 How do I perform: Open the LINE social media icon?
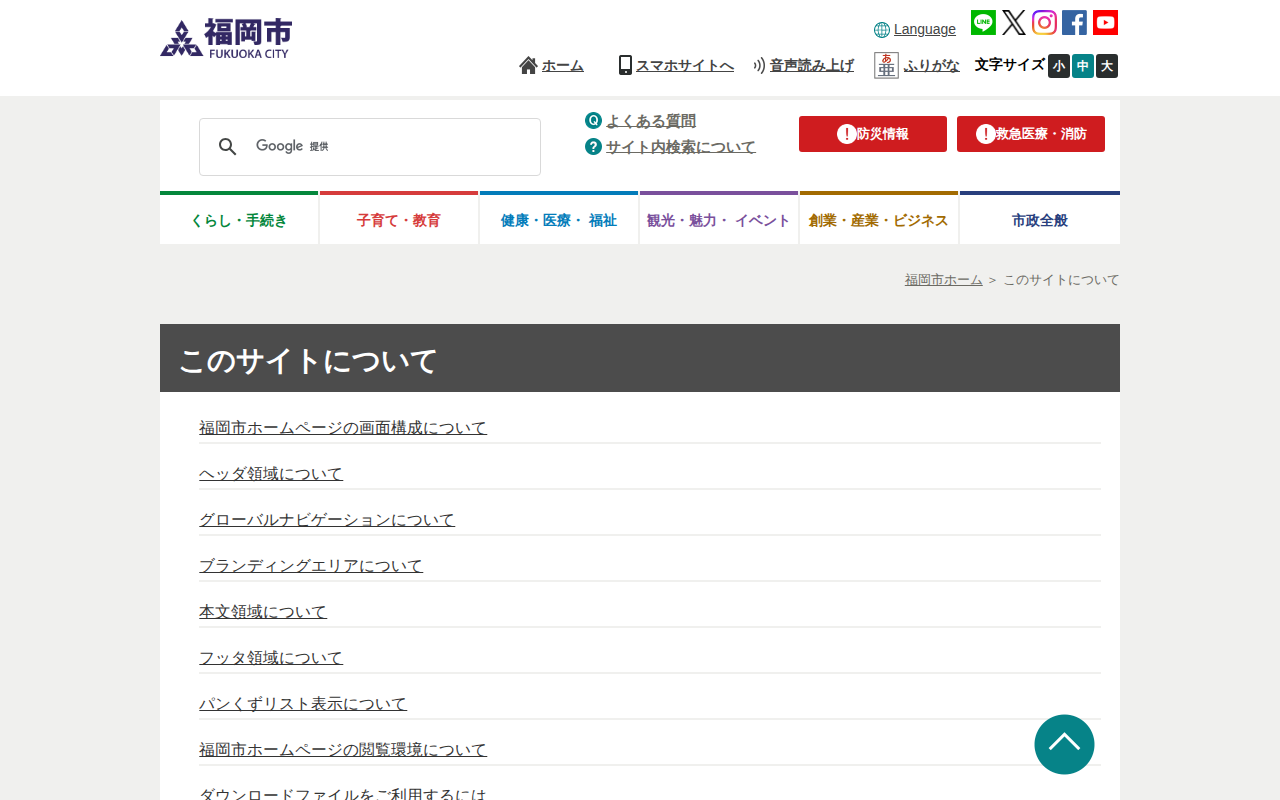983,23
